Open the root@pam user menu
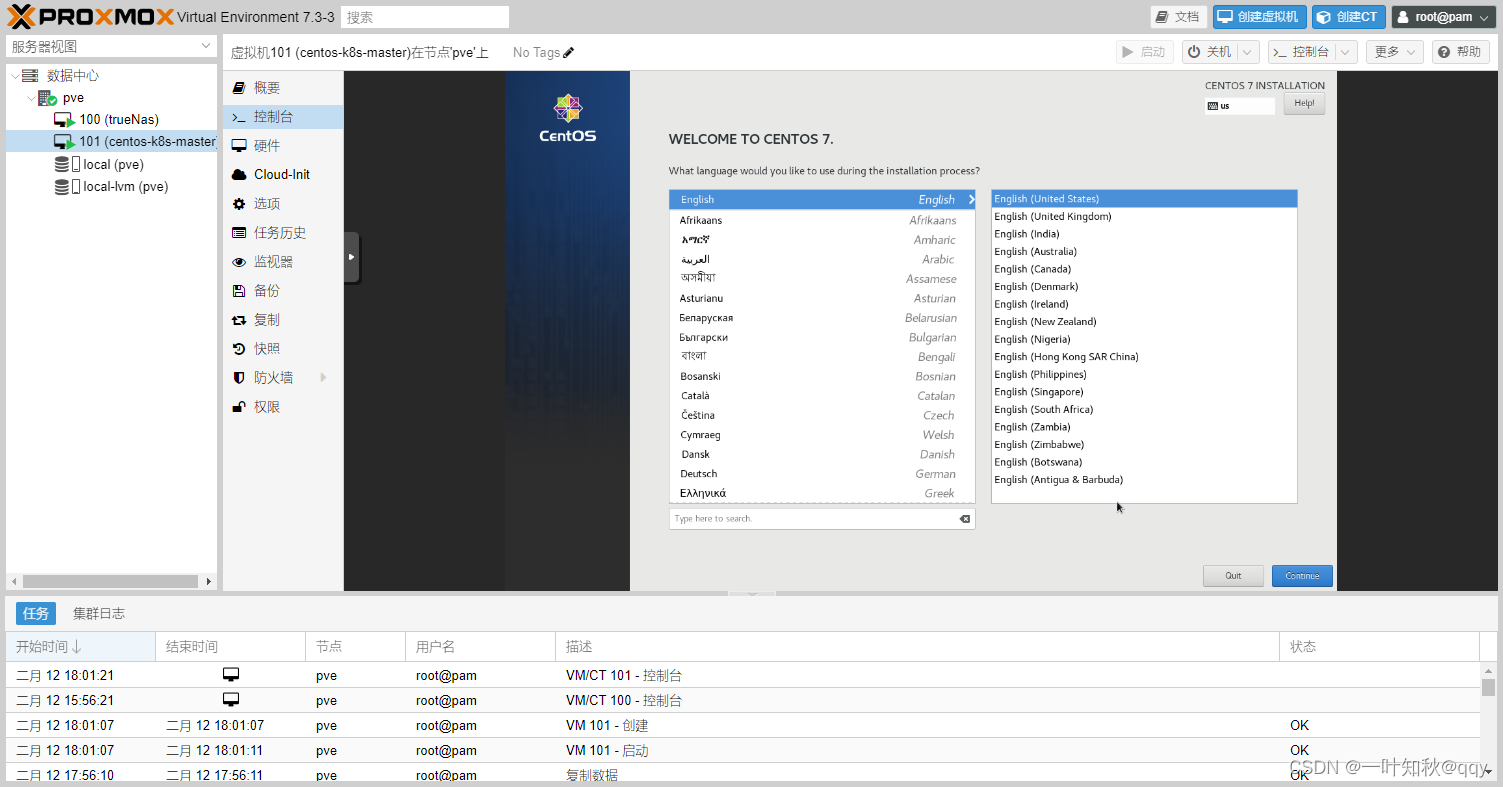Image resolution: width=1503 pixels, height=787 pixels. (1441, 17)
